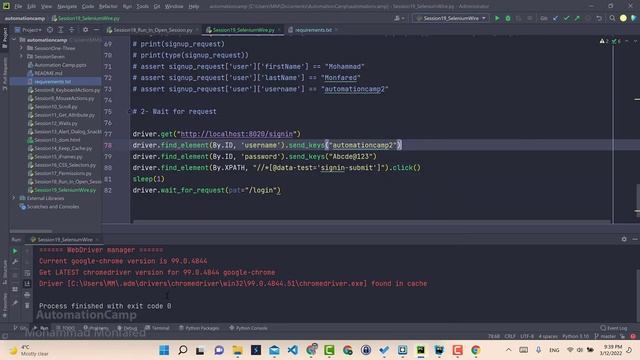
Task: Toggle scroll to end icon in Run panel
Action: click(x=27, y=283)
